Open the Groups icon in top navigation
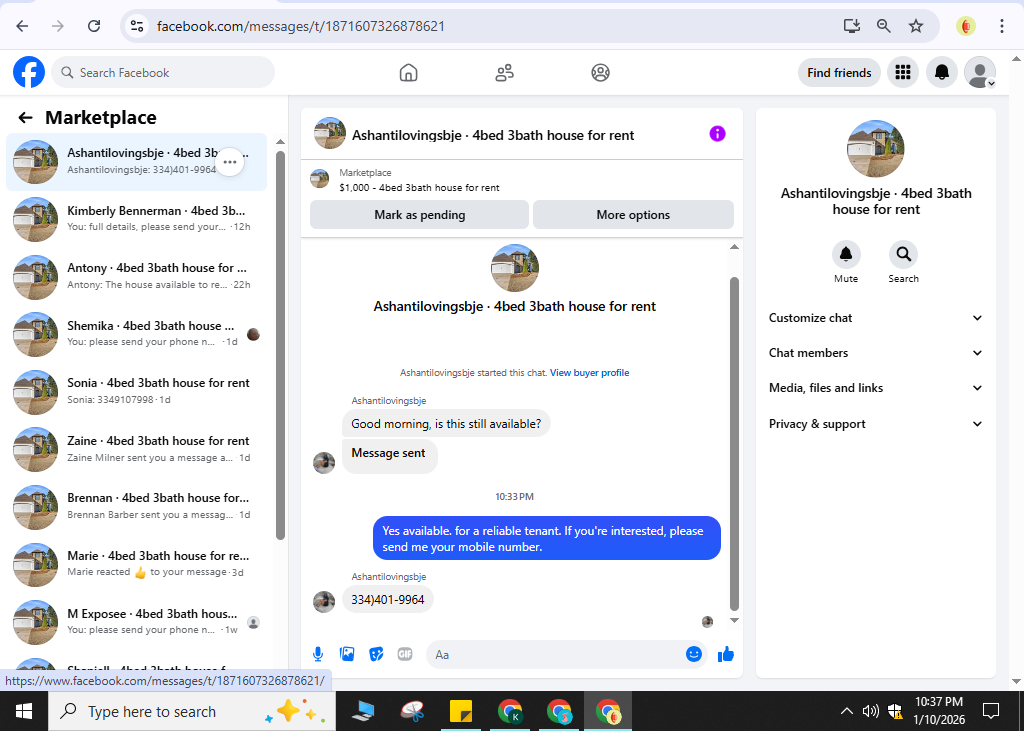 pos(600,73)
